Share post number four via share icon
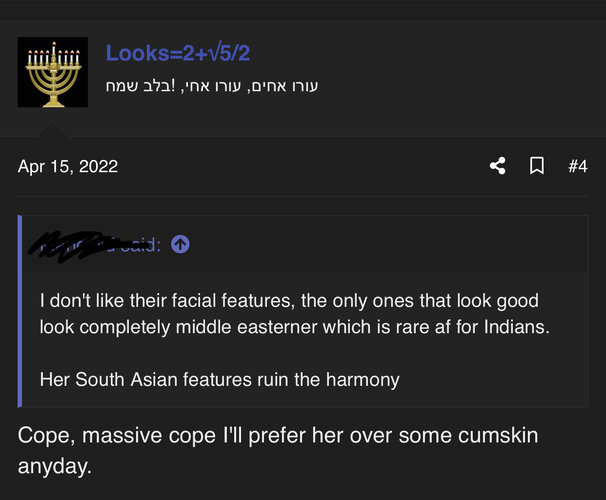606x500 pixels. (498, 166)
